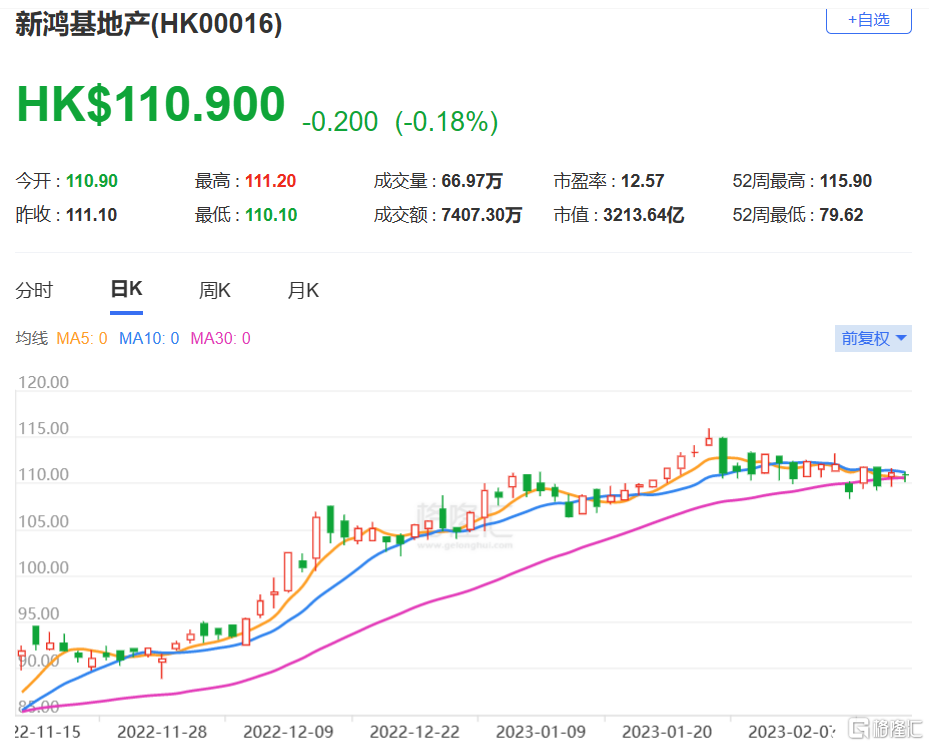
Task: Click the 市值 value 3213.64亿
Action: pos(643,214)
